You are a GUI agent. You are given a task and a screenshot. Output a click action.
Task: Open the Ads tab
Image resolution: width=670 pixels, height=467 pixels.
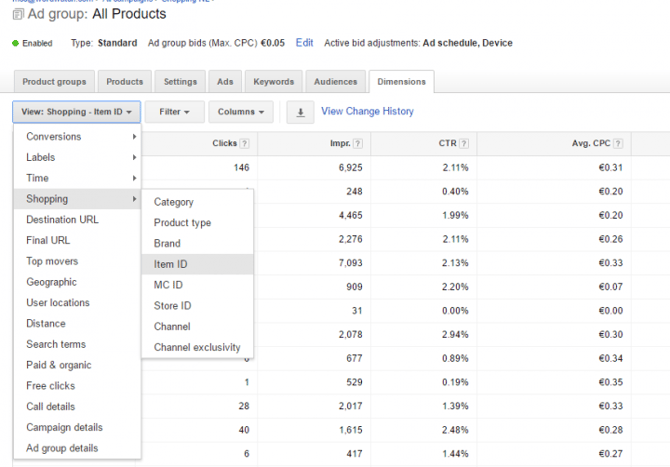(x=225, y=82)
